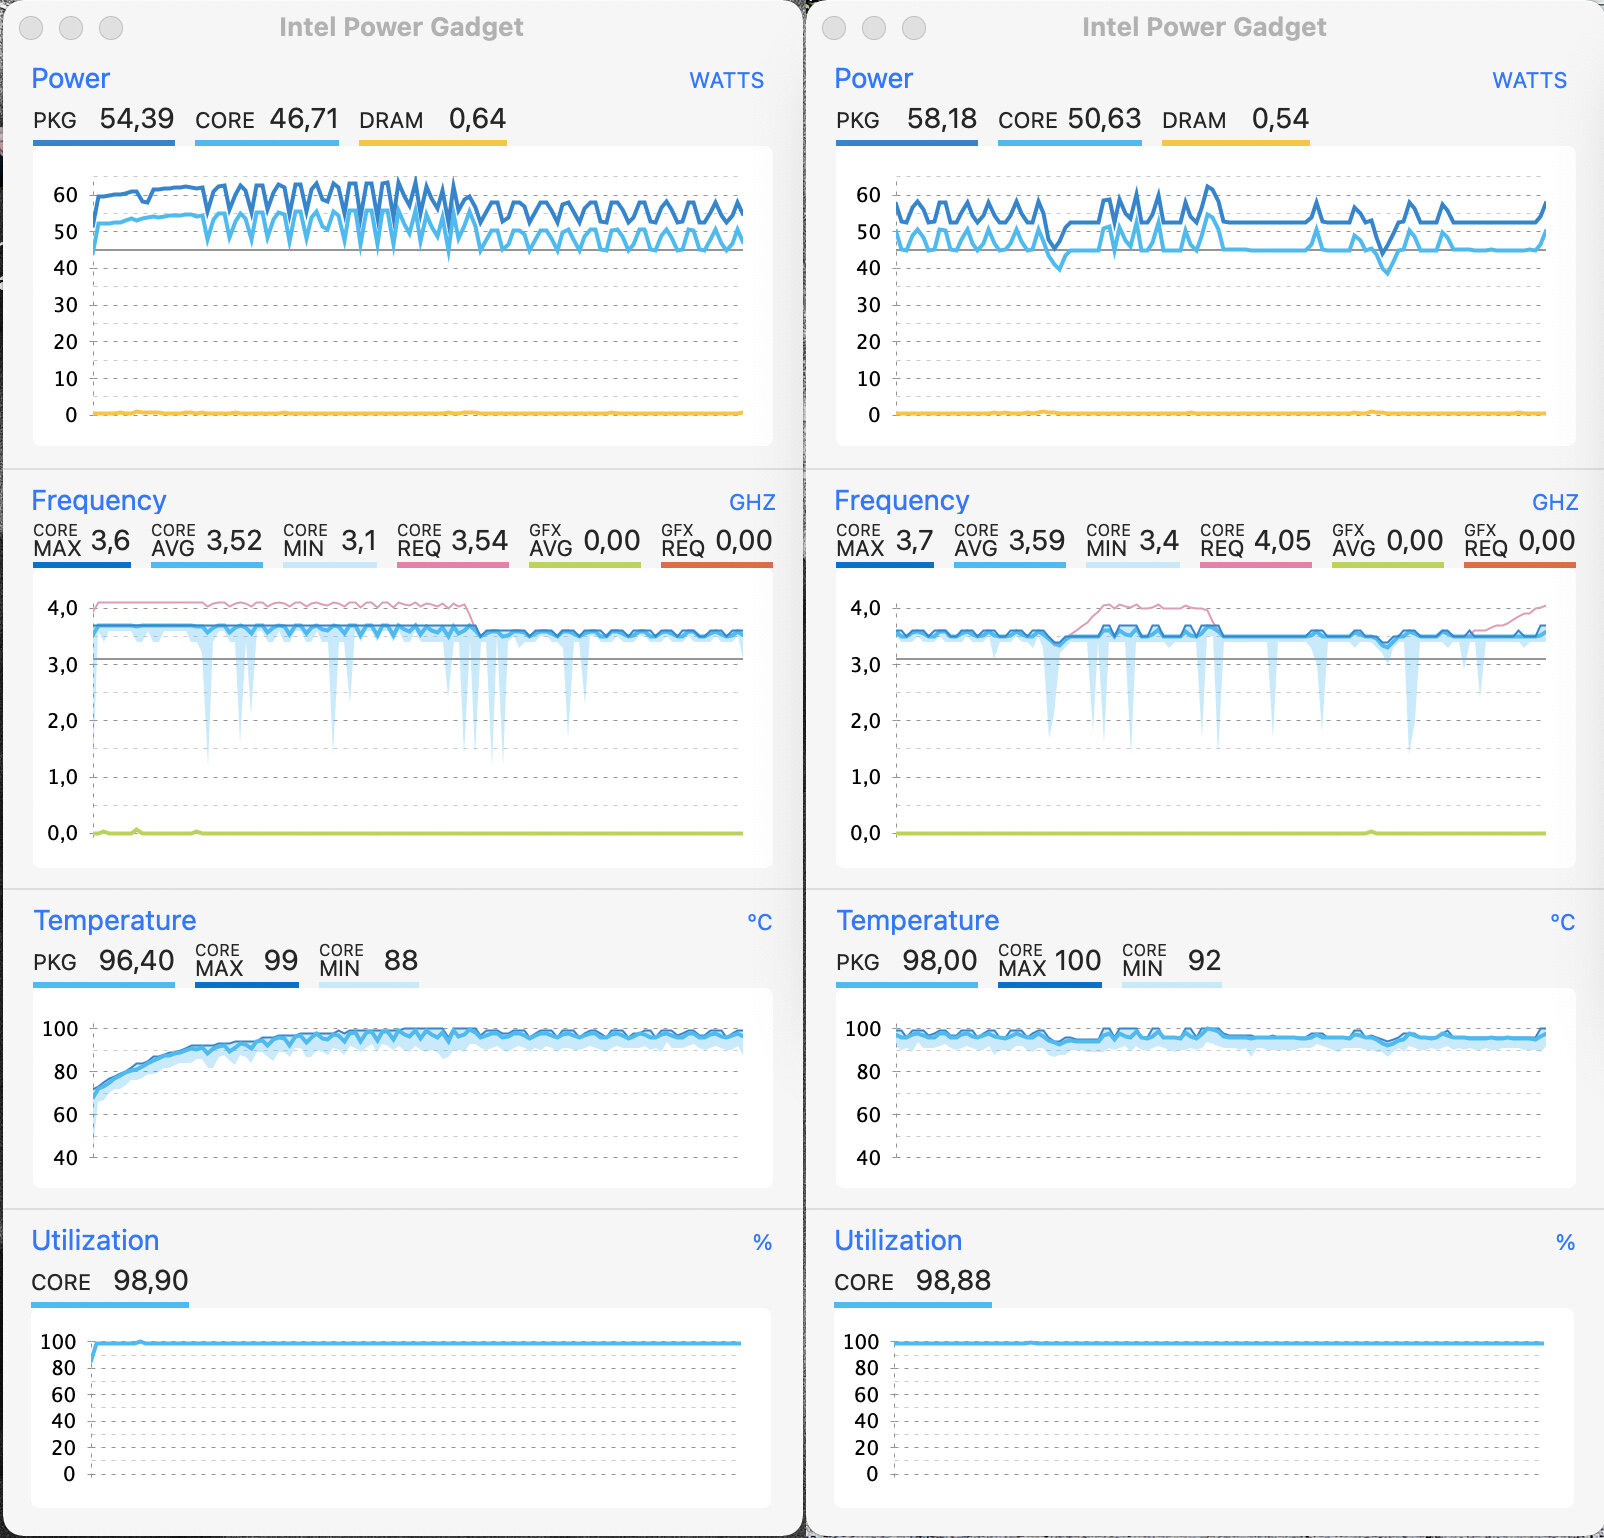This screenshot has width=1604, height=1538.
Task: Click the power graph in left window
Action: click(402, 296)
